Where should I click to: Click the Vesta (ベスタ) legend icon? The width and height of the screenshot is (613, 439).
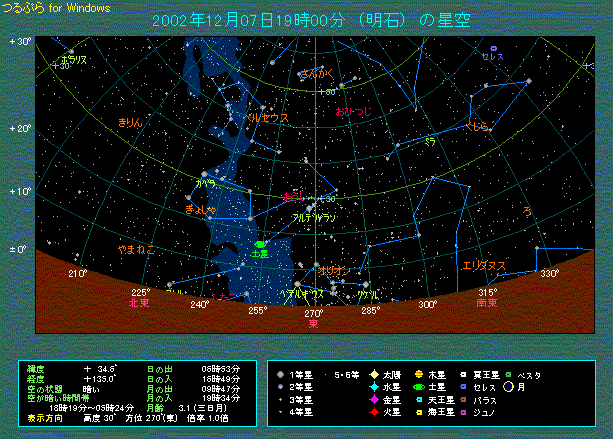pyautogui.click(x=508, y=375)
